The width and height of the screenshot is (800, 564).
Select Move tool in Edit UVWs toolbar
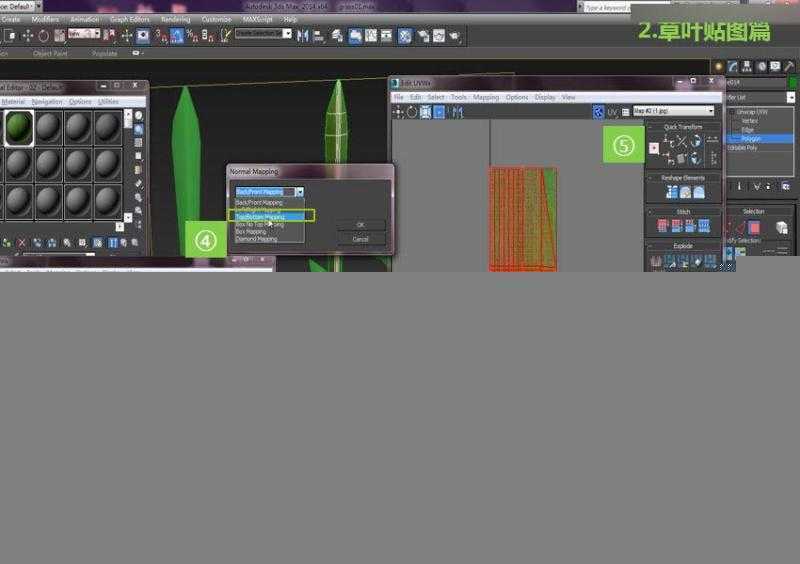tap(398, 112)
